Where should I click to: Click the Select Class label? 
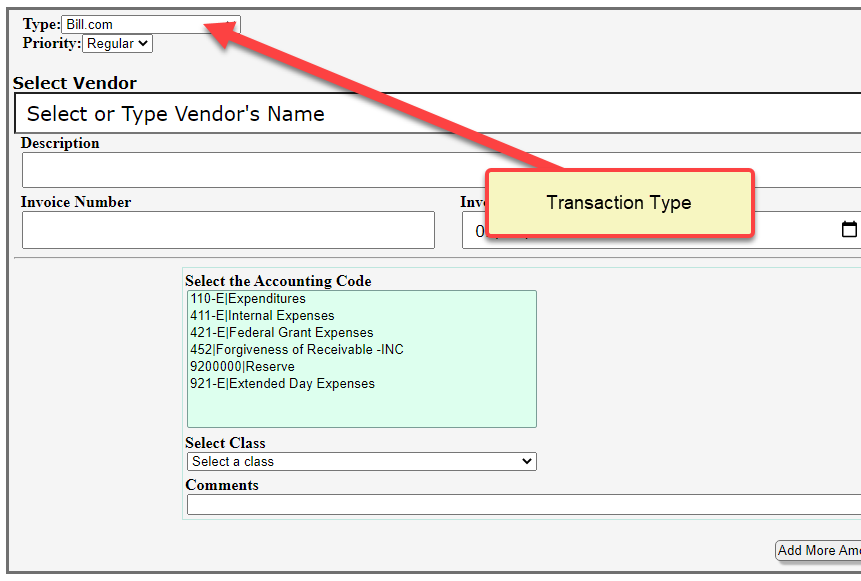tap(225, 443)
